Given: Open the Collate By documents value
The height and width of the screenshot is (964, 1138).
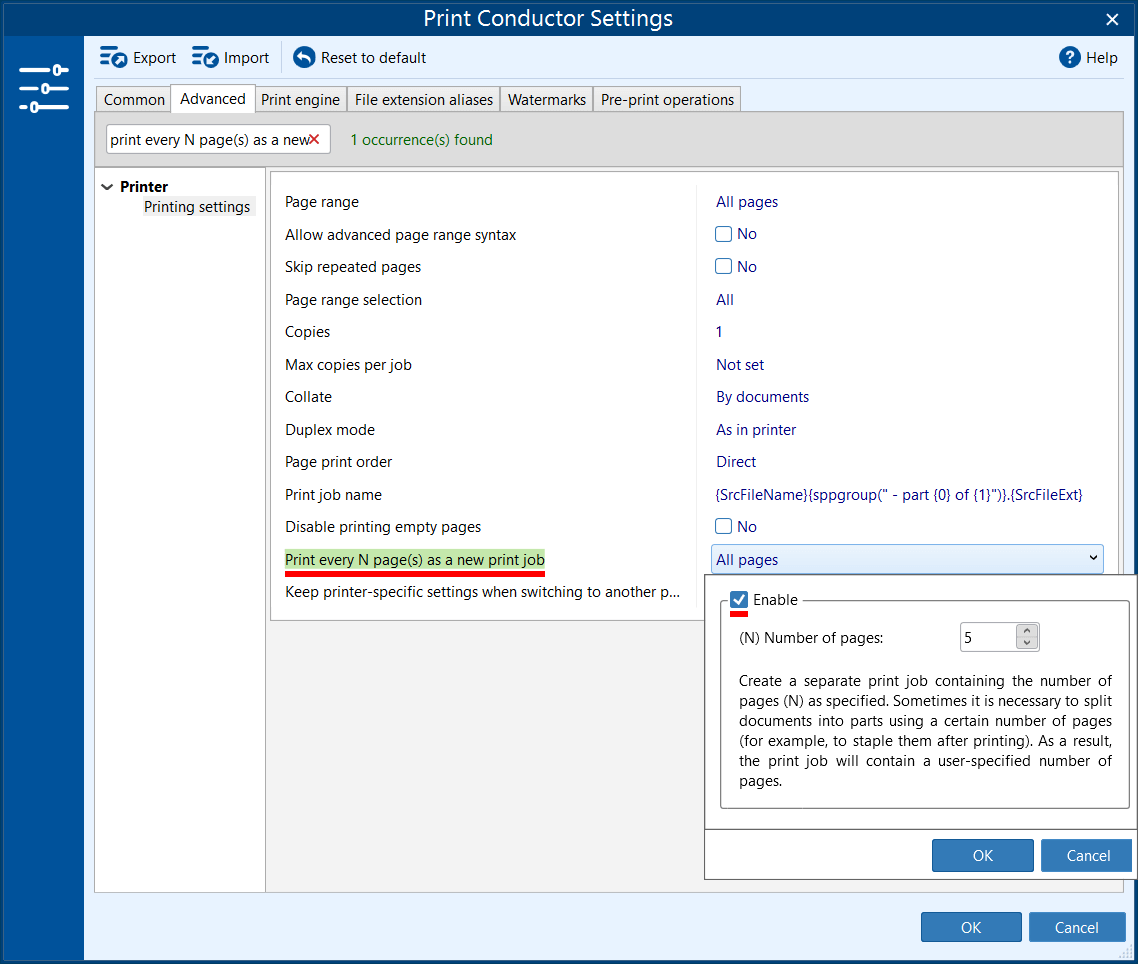Looking at the screenshot, I should [x=762, y=397].
